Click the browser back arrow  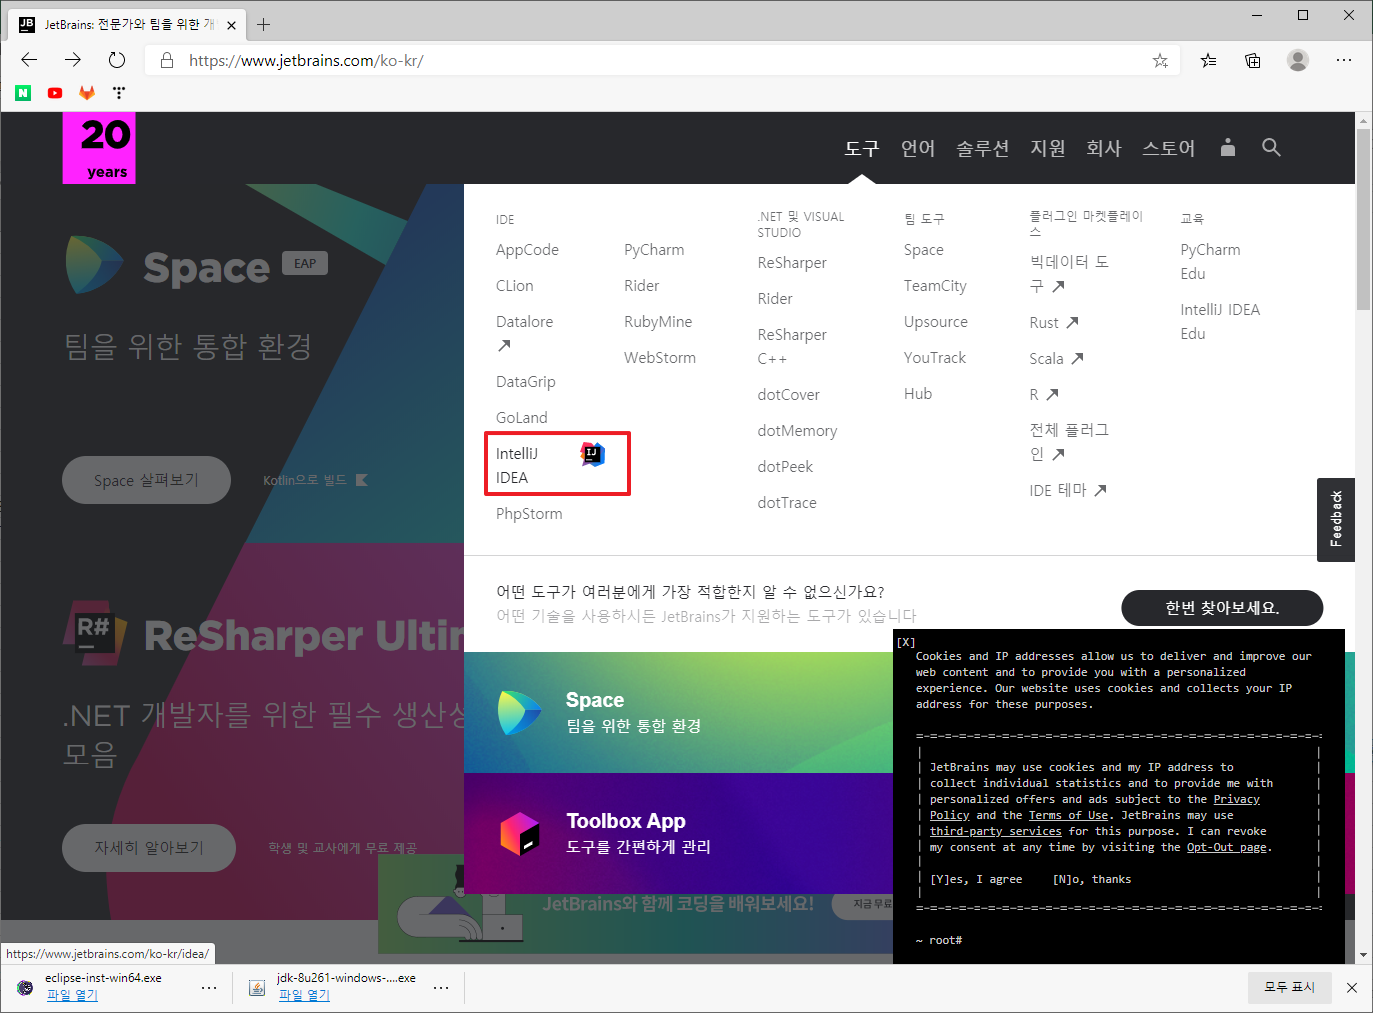pyautogui.click(x=29, y=60)
